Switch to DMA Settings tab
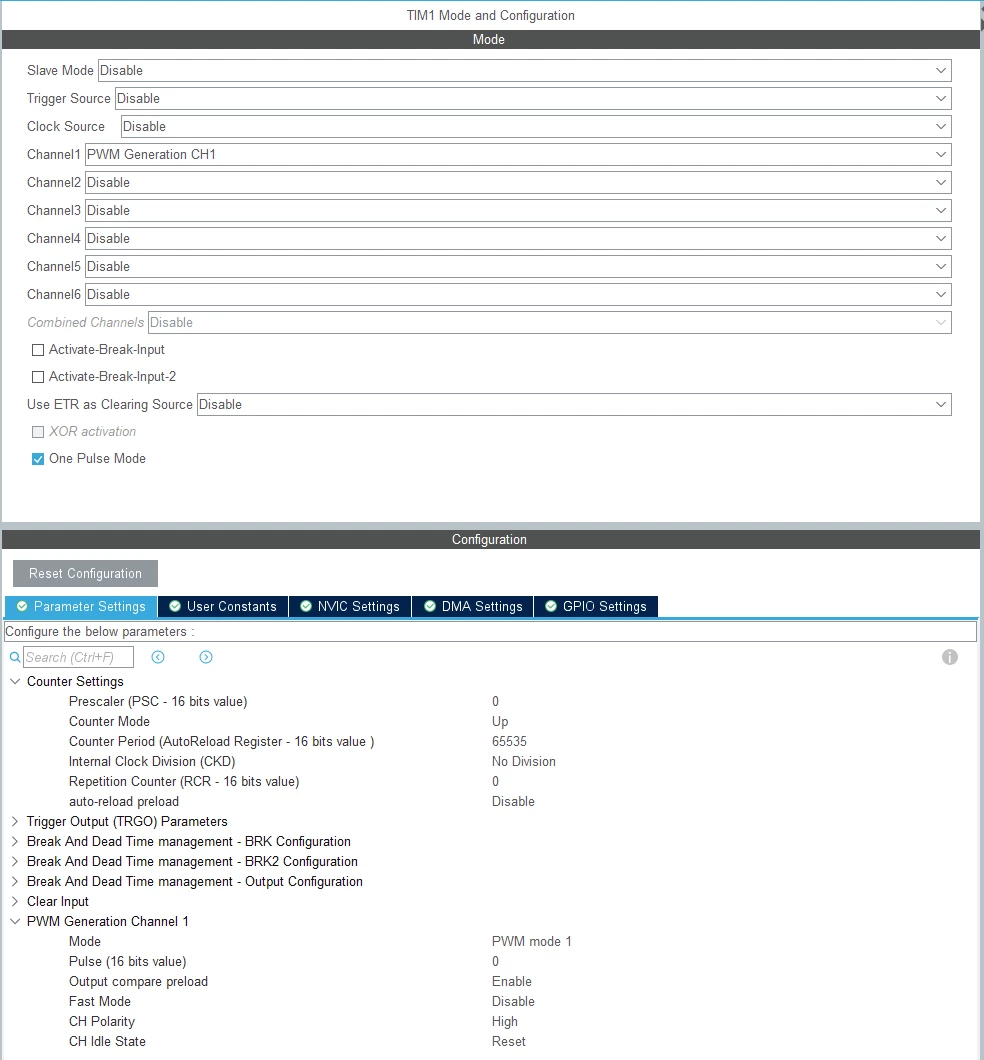Screen dimensions: 984x1060 (473, 606)
